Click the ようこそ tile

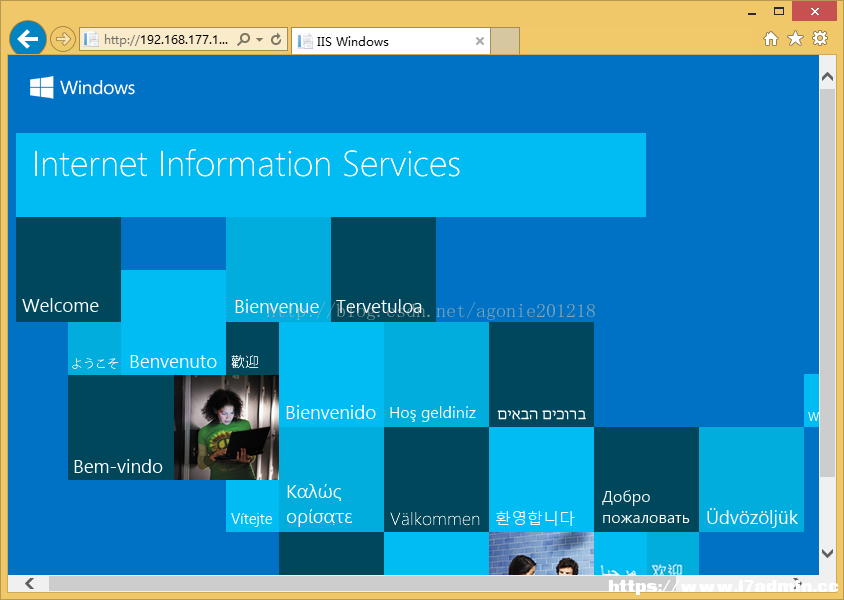tap(95, 348)
